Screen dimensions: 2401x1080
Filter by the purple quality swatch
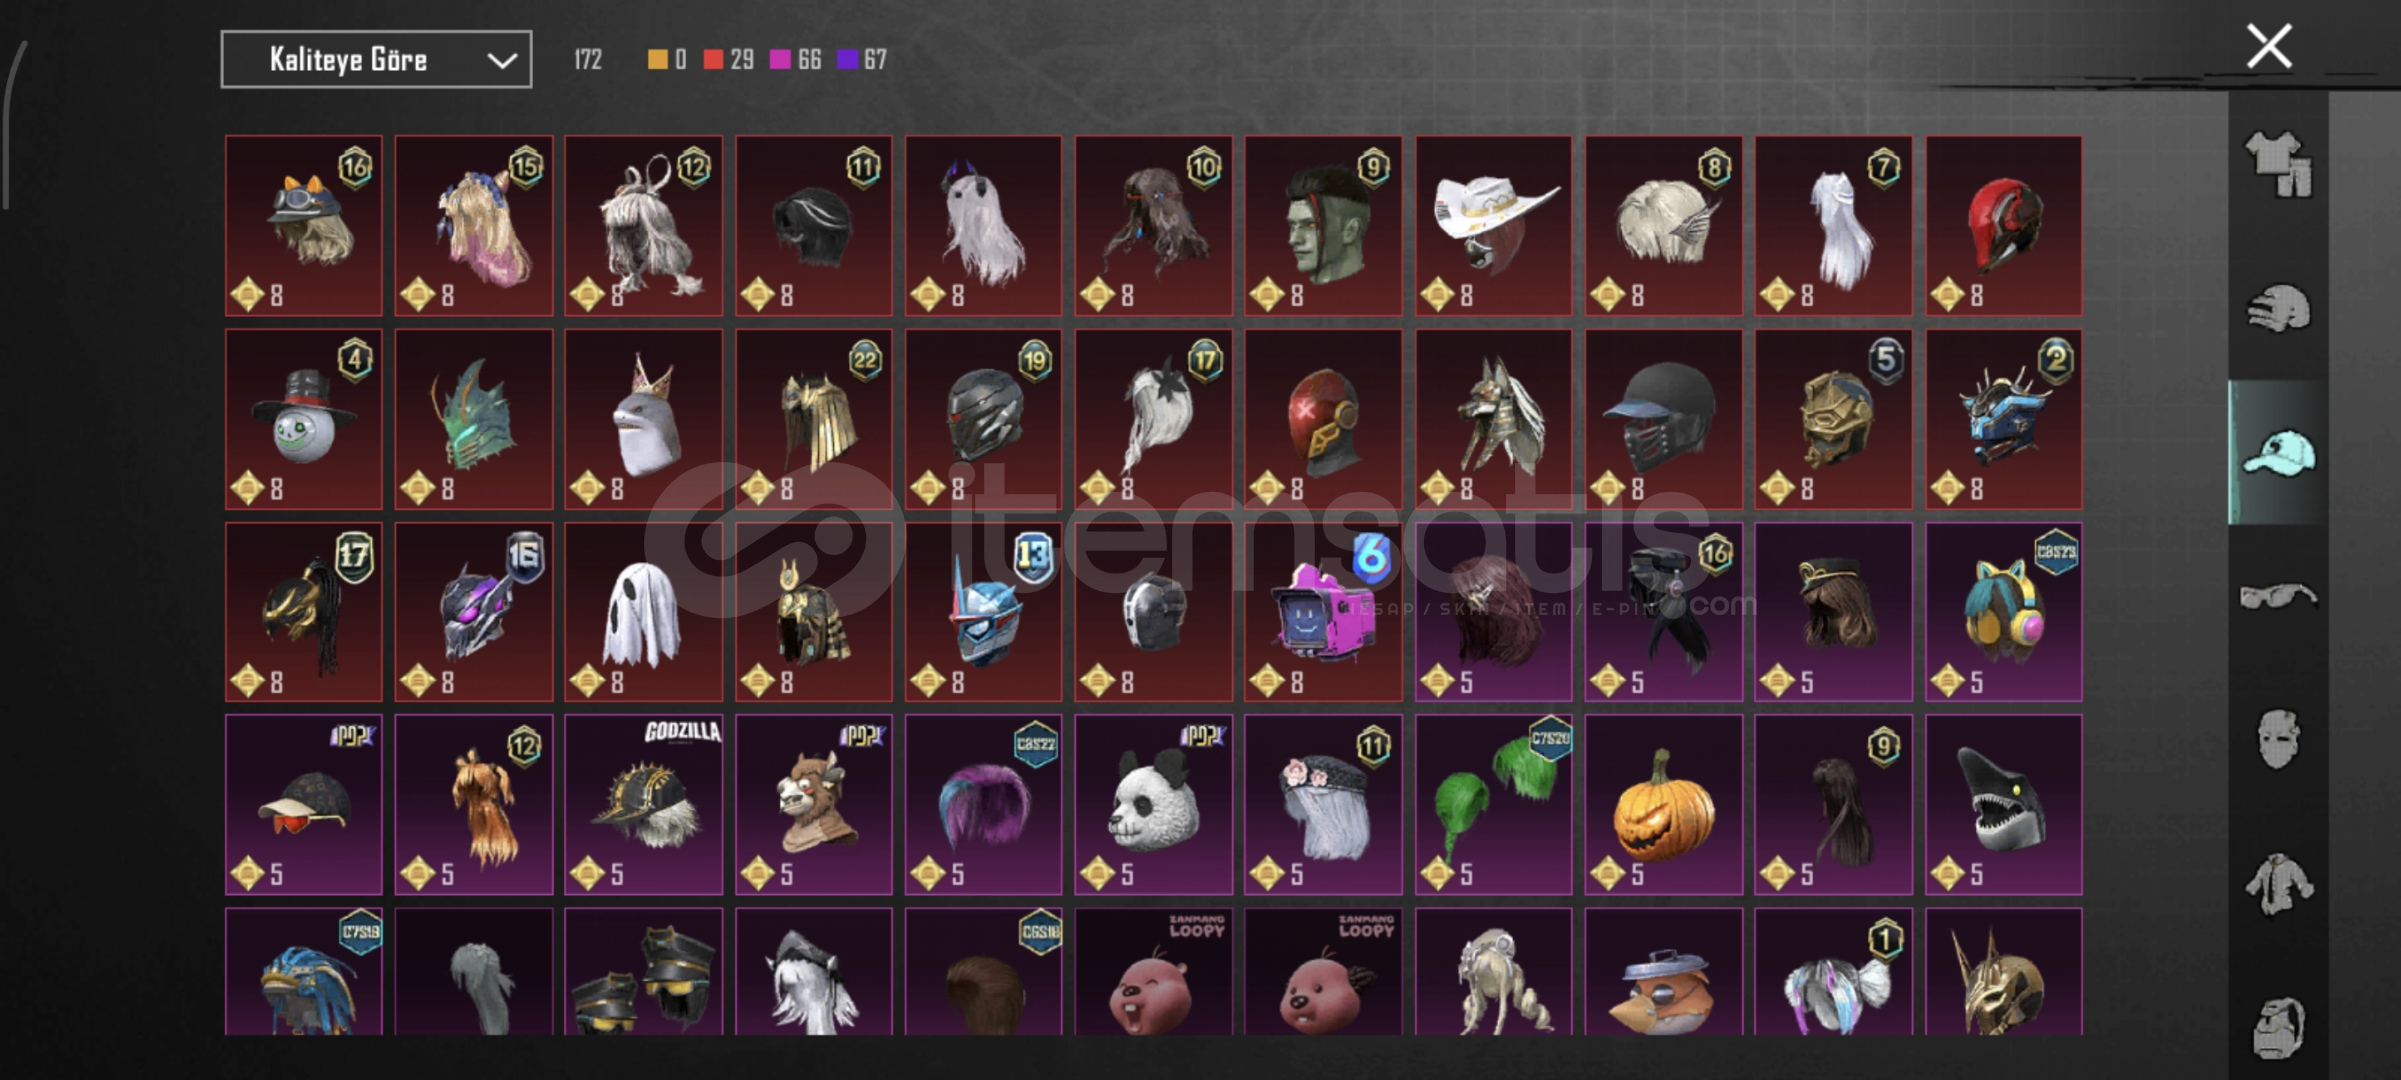coord(847,60)
